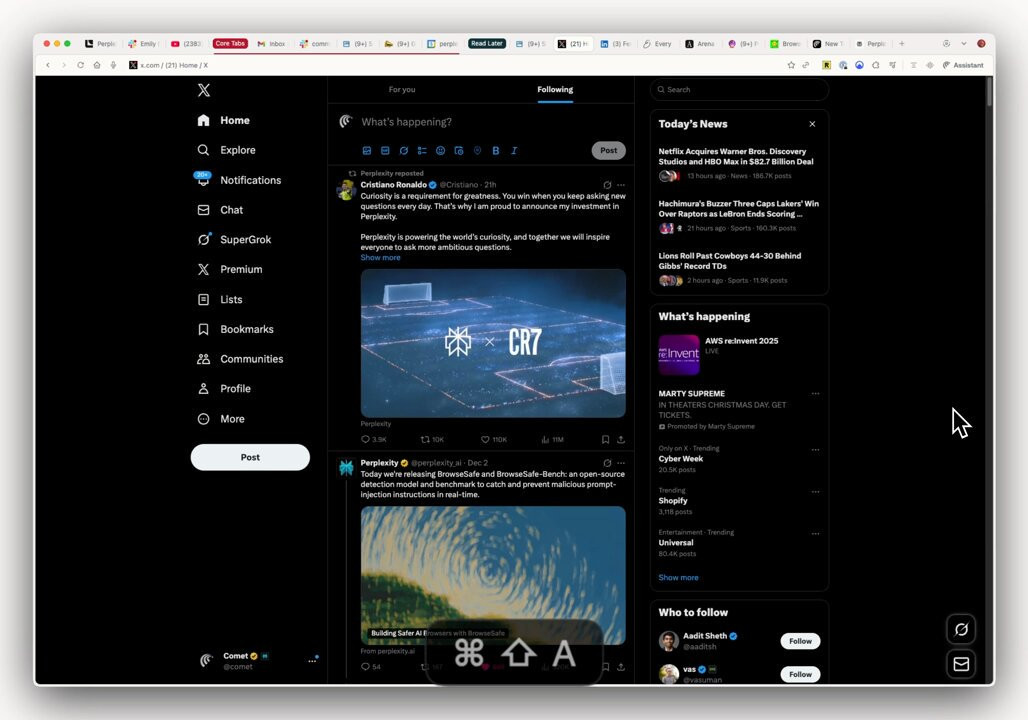Switch to the Following tab
The width and height of the screenshot is (1028, 720).
555,90
